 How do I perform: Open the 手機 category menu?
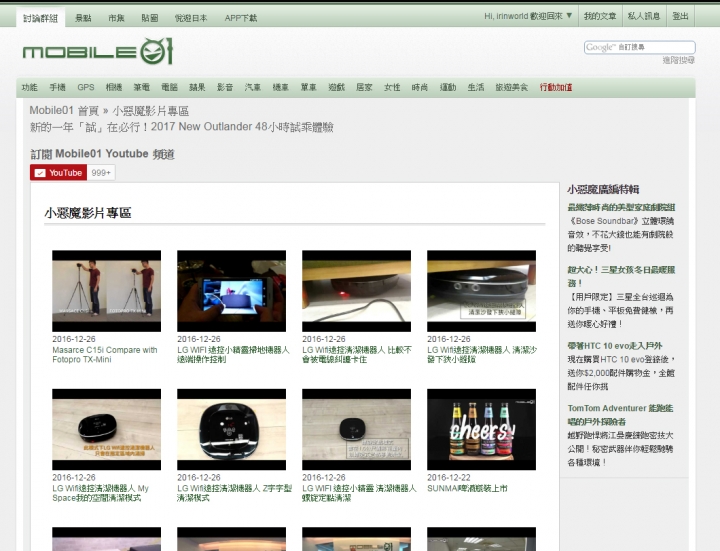point(57,87)
